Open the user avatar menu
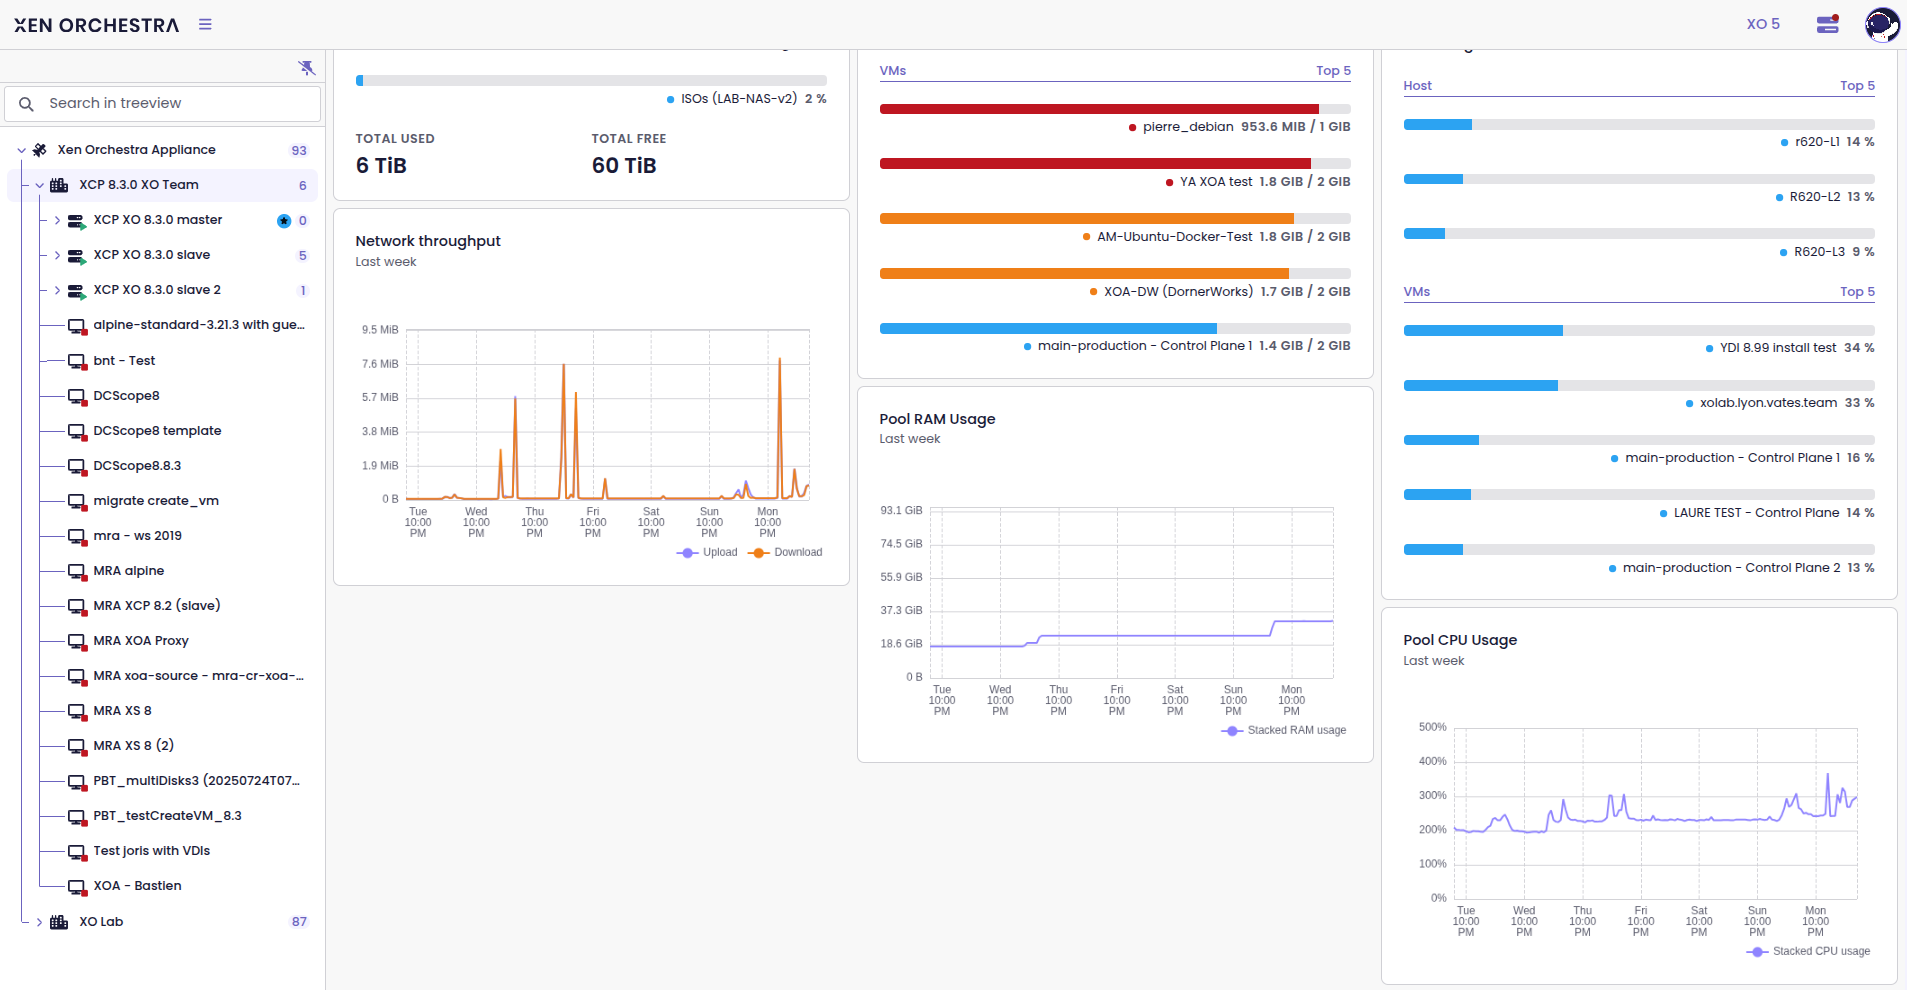The height and width of the screenshot is (990, 1907). [x=1882, y=24]
